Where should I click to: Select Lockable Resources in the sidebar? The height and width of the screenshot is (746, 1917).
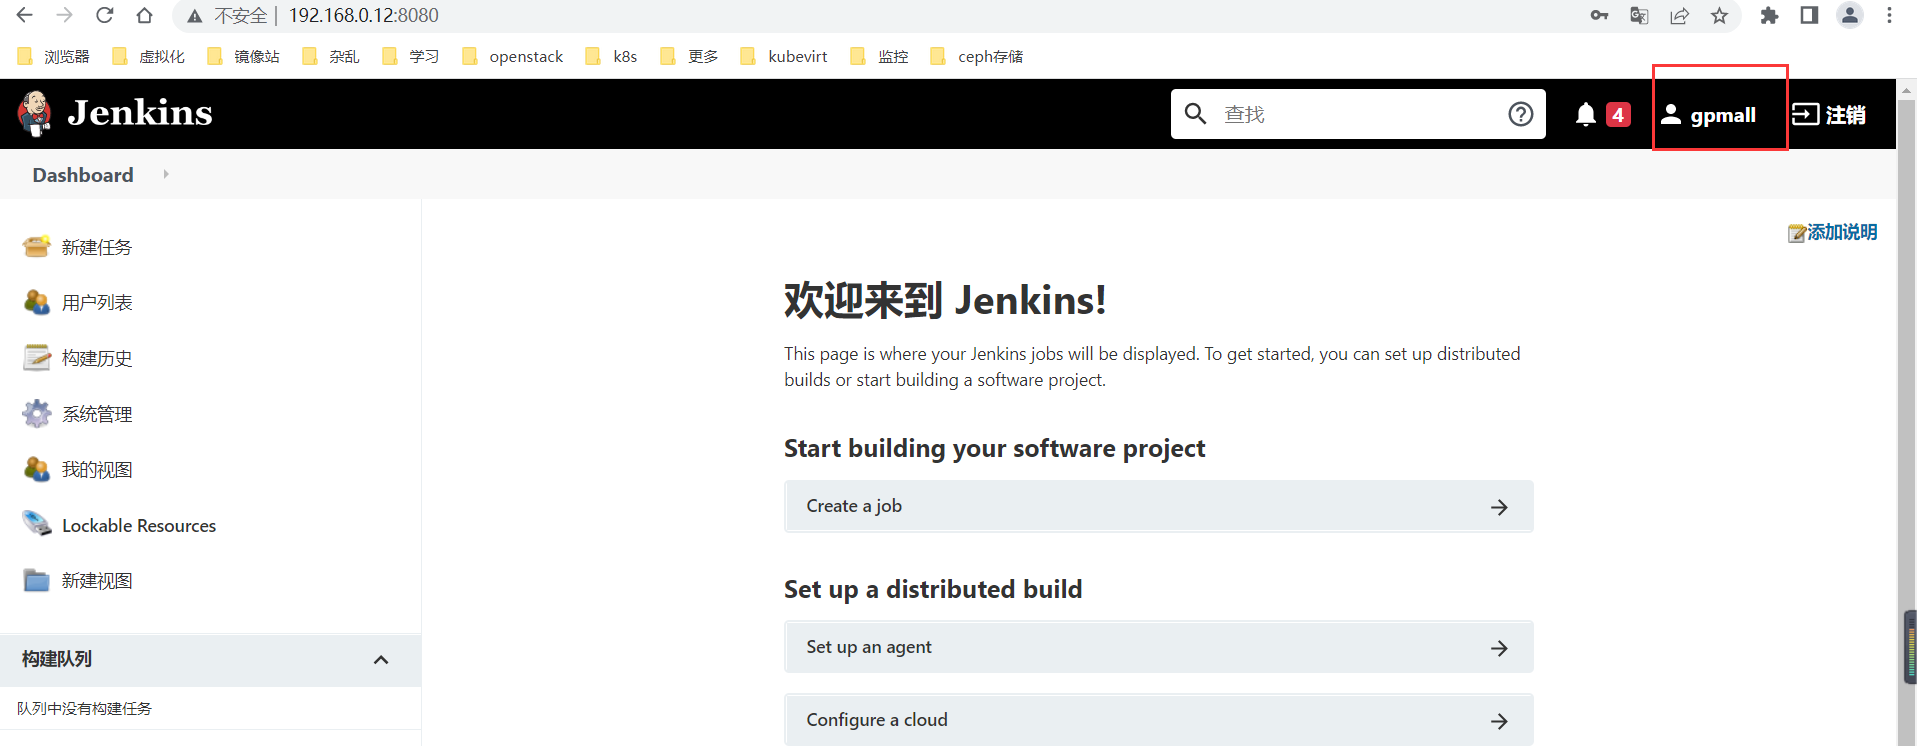pos(139,526)
